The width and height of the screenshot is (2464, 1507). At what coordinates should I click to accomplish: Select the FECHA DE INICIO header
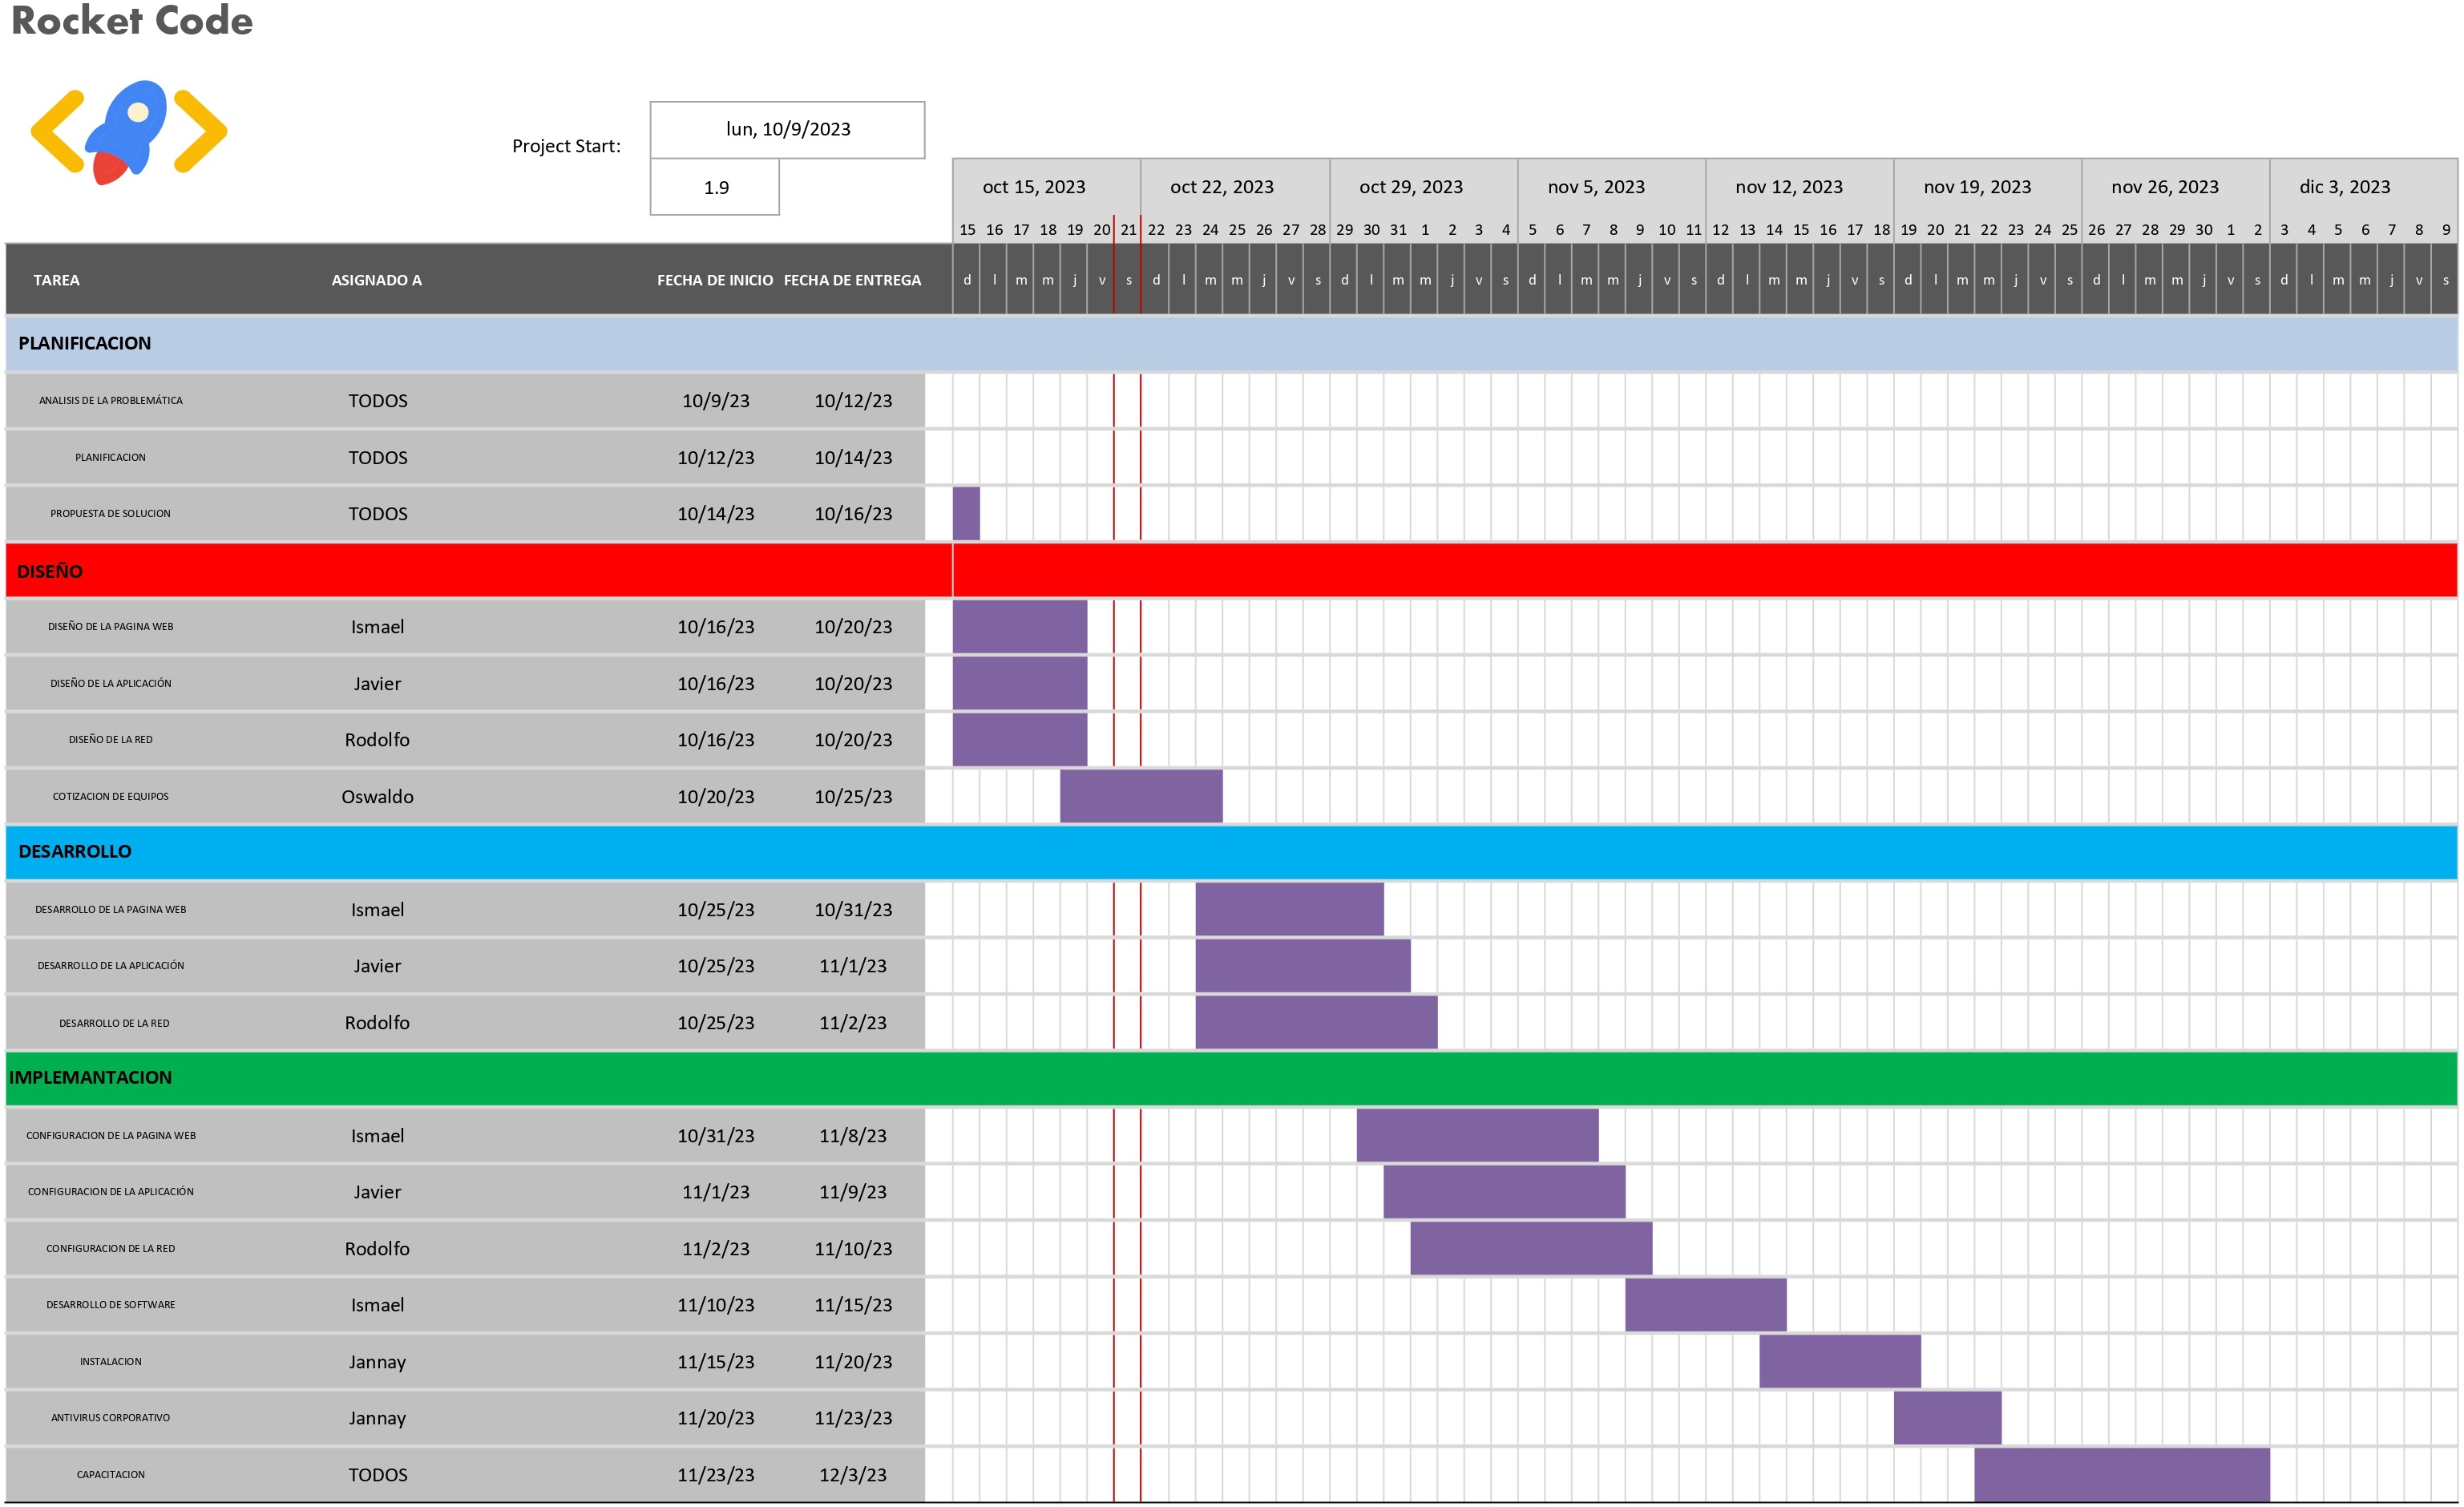715,280
